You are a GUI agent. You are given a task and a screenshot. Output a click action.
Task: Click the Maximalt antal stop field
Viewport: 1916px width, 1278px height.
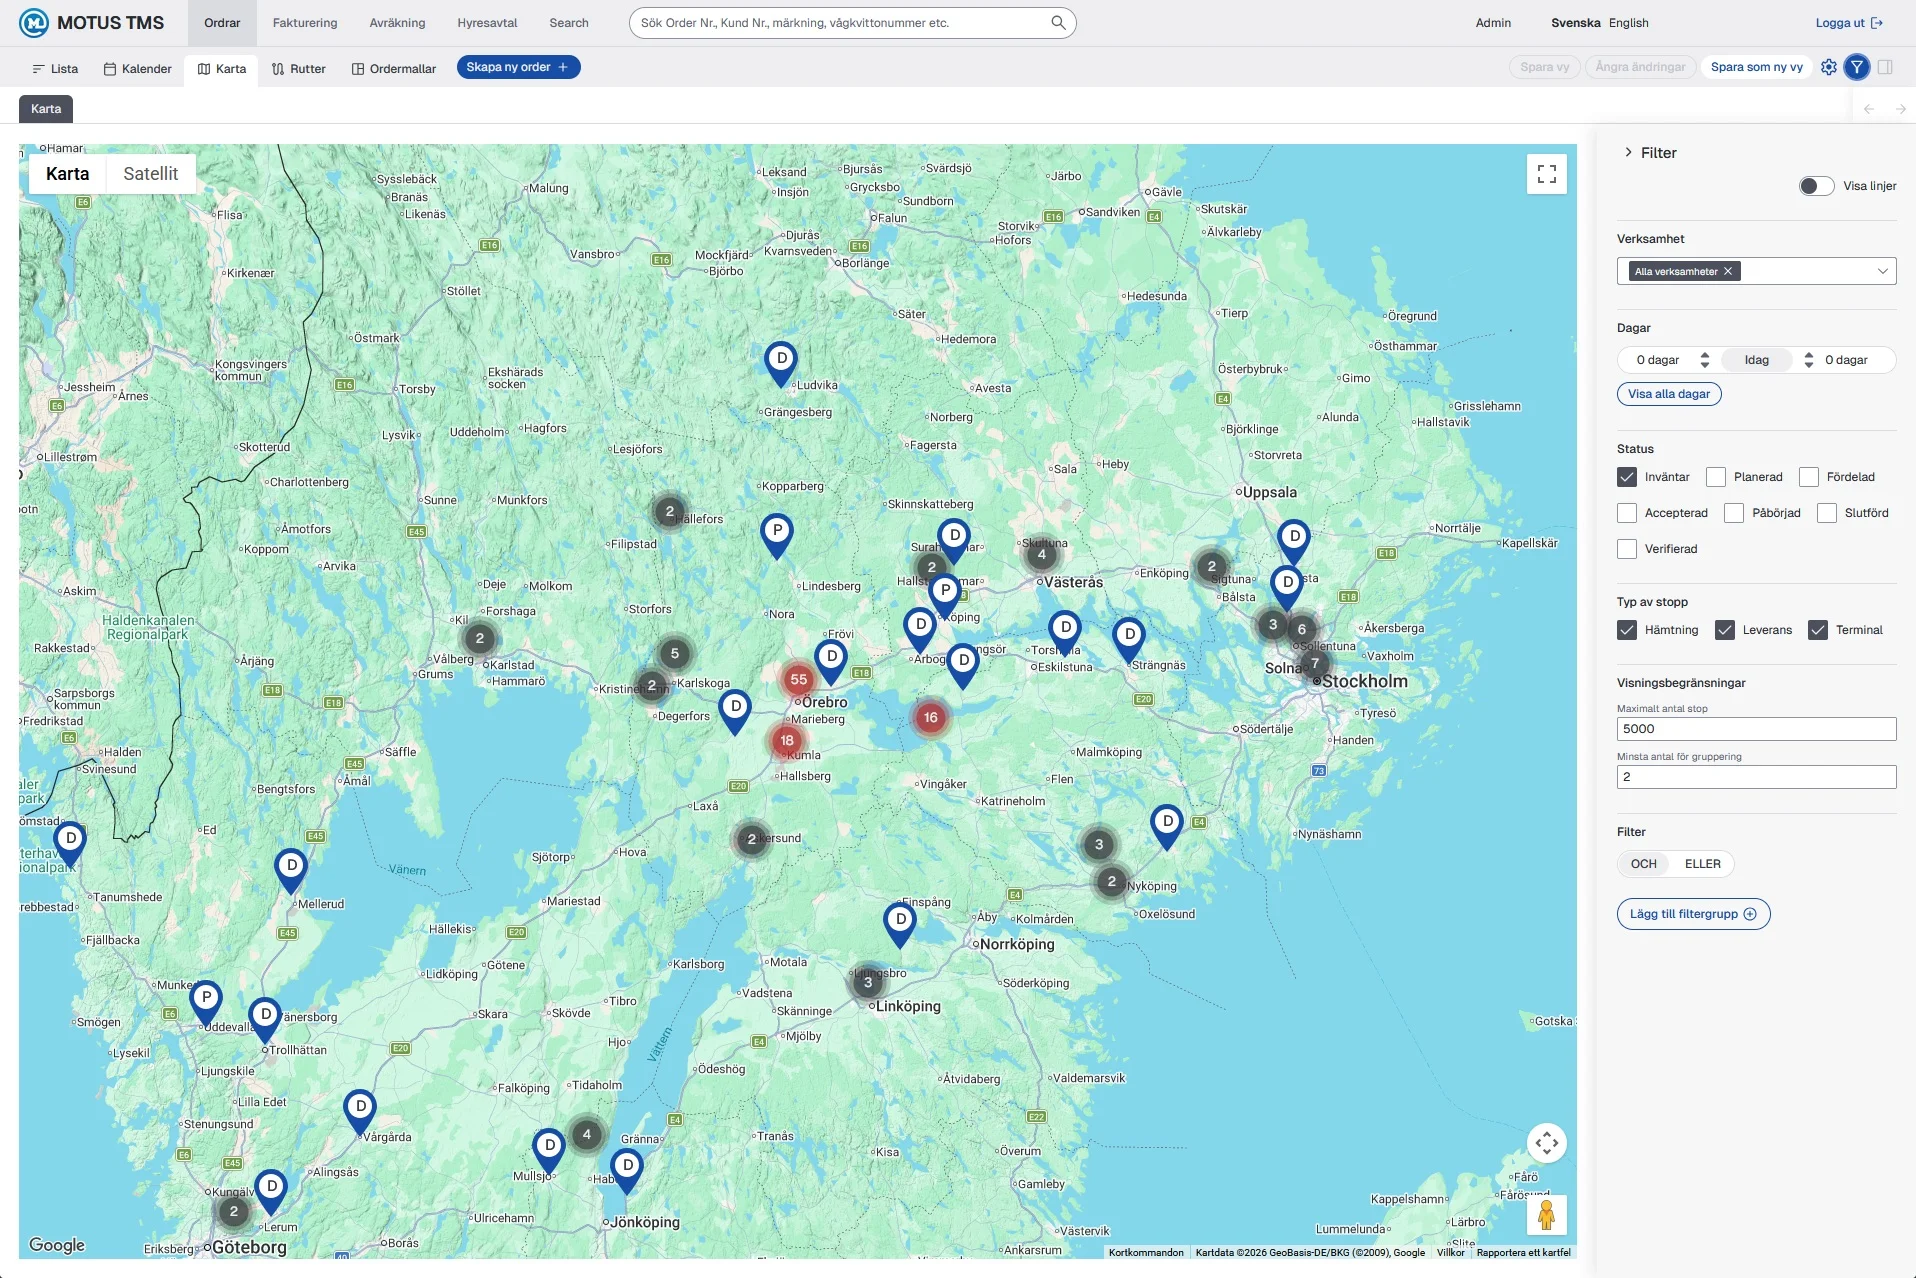[1756, 729]
